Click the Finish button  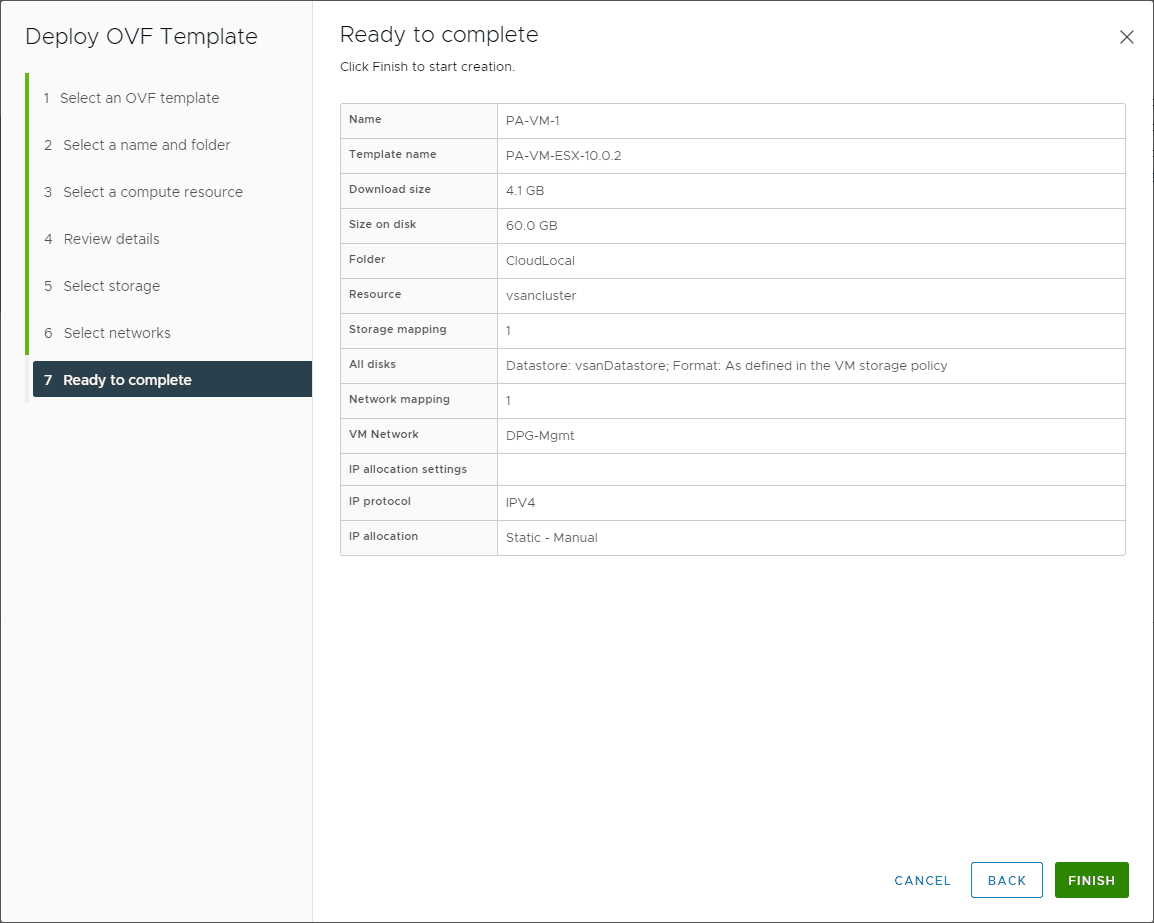(1091, 880)
